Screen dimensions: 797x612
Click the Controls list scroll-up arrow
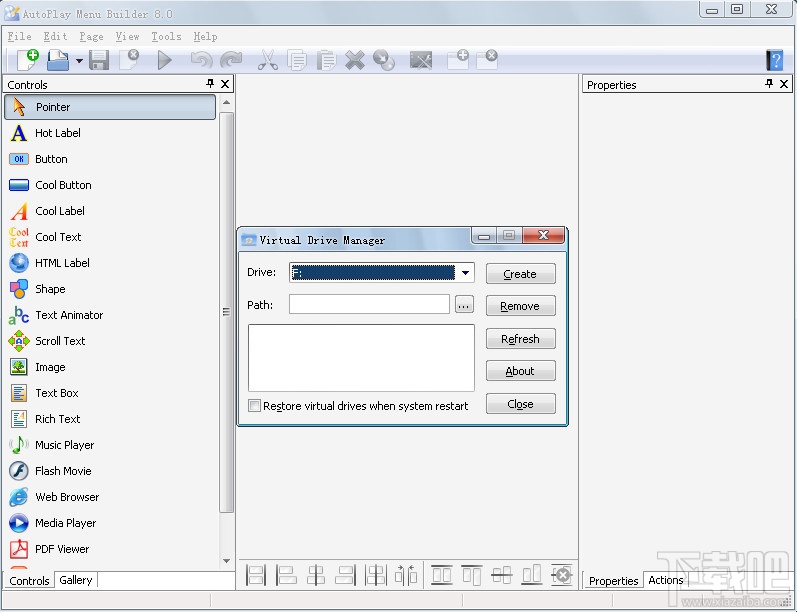point(227,103)
